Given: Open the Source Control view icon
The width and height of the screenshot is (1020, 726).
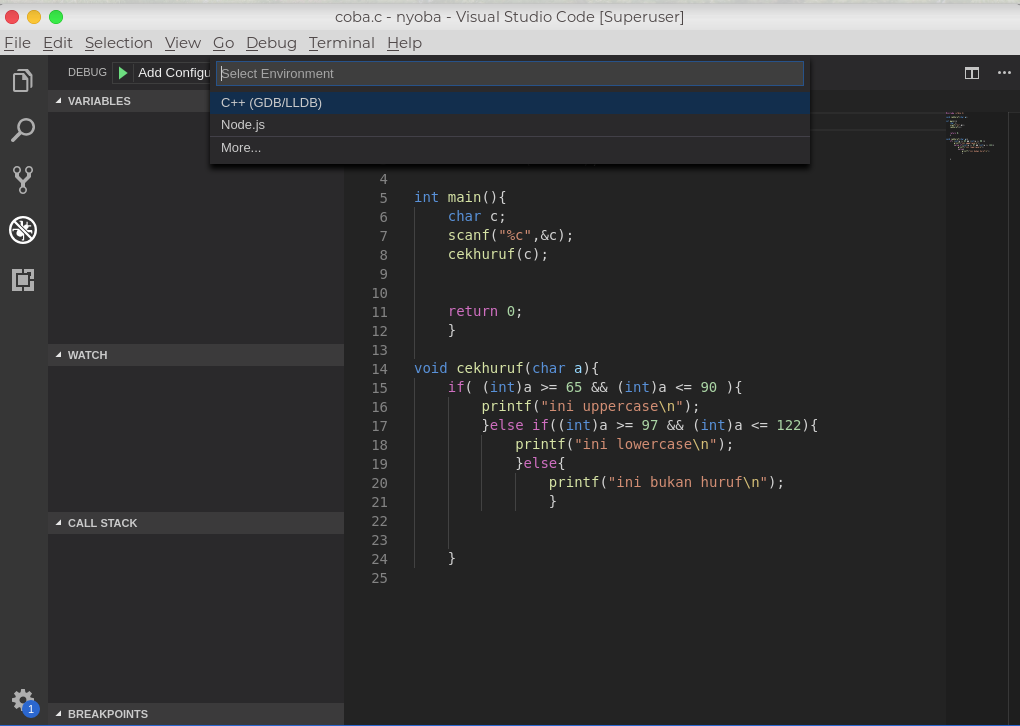Looking at the screenshot, I should point(23,180).
